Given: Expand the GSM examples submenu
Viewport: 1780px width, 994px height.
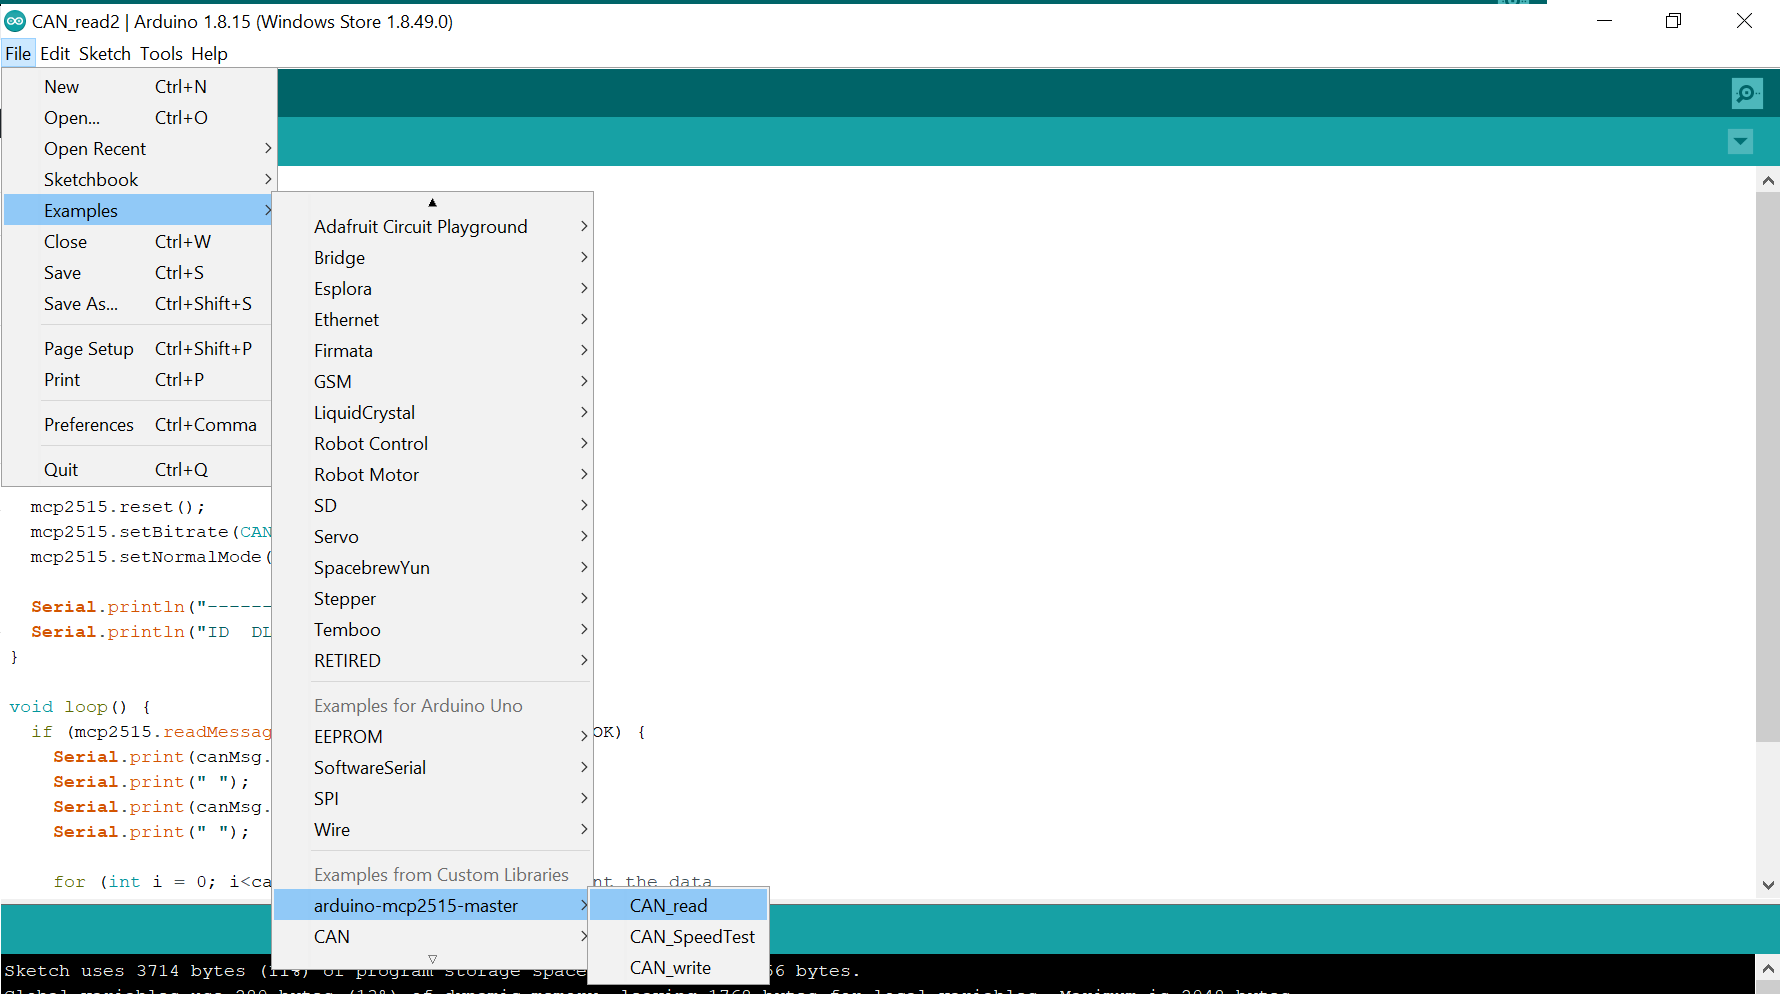Looking at the screenshot, I should point(433,382).
